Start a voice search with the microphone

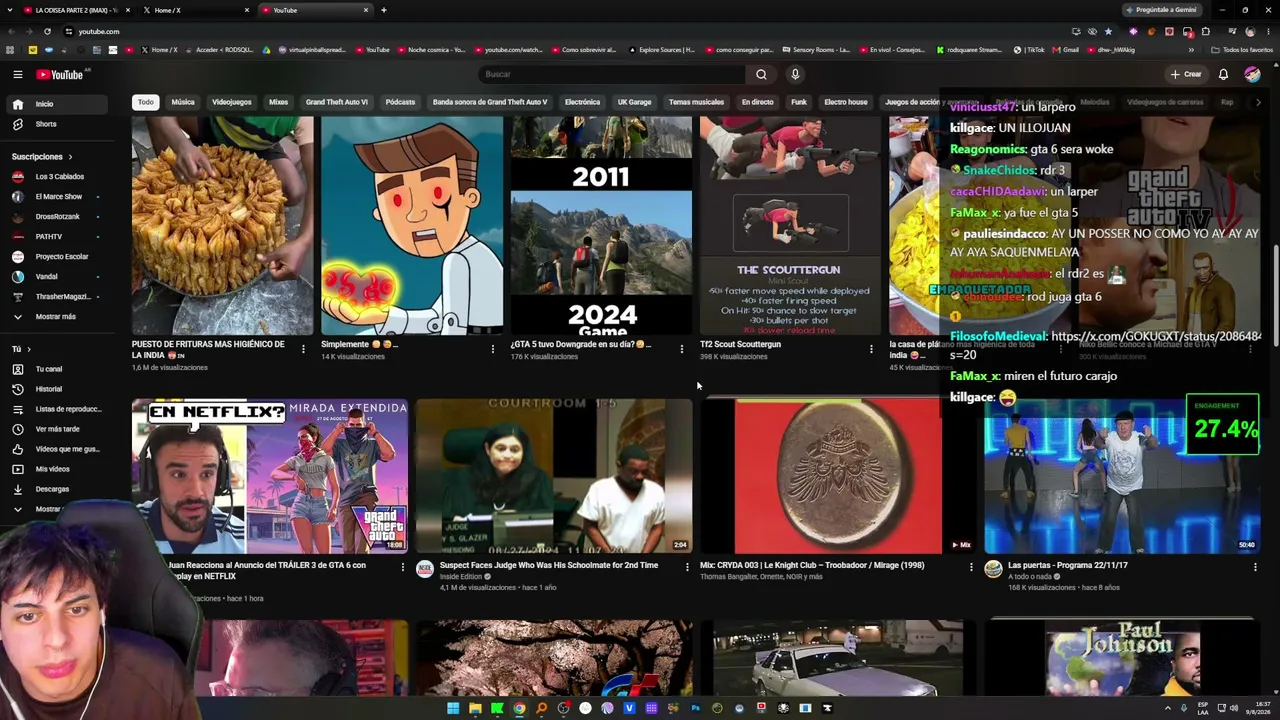[x=795, y=74]
